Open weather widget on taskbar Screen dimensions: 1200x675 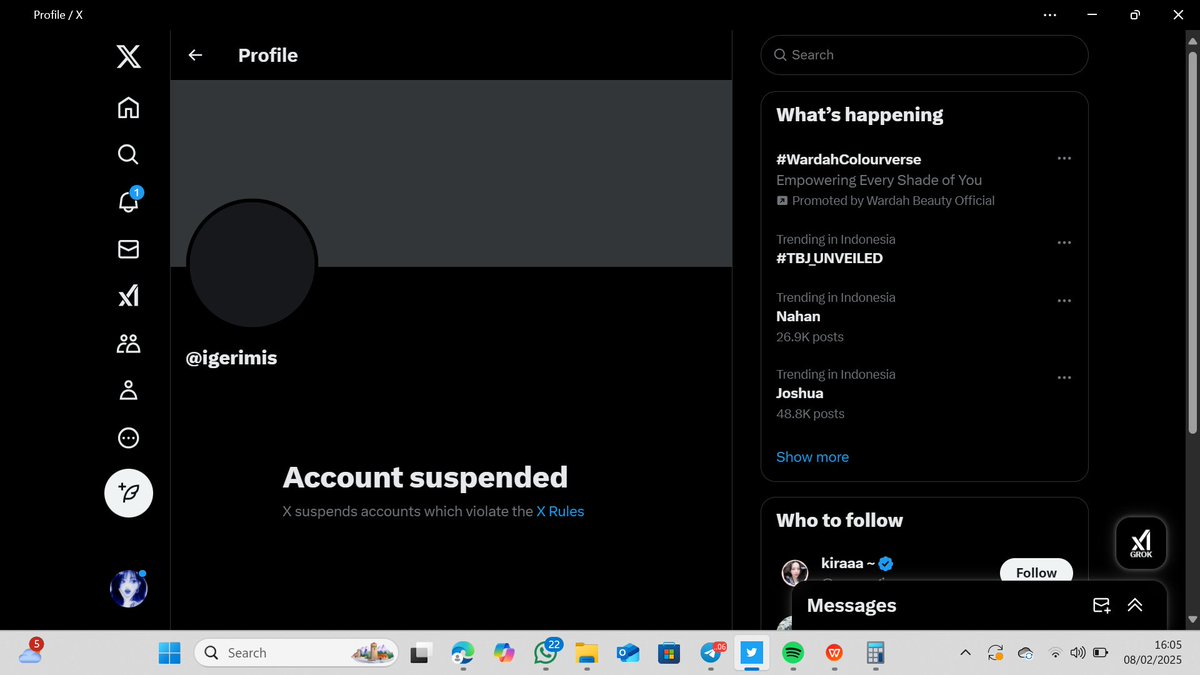(30, 652)
